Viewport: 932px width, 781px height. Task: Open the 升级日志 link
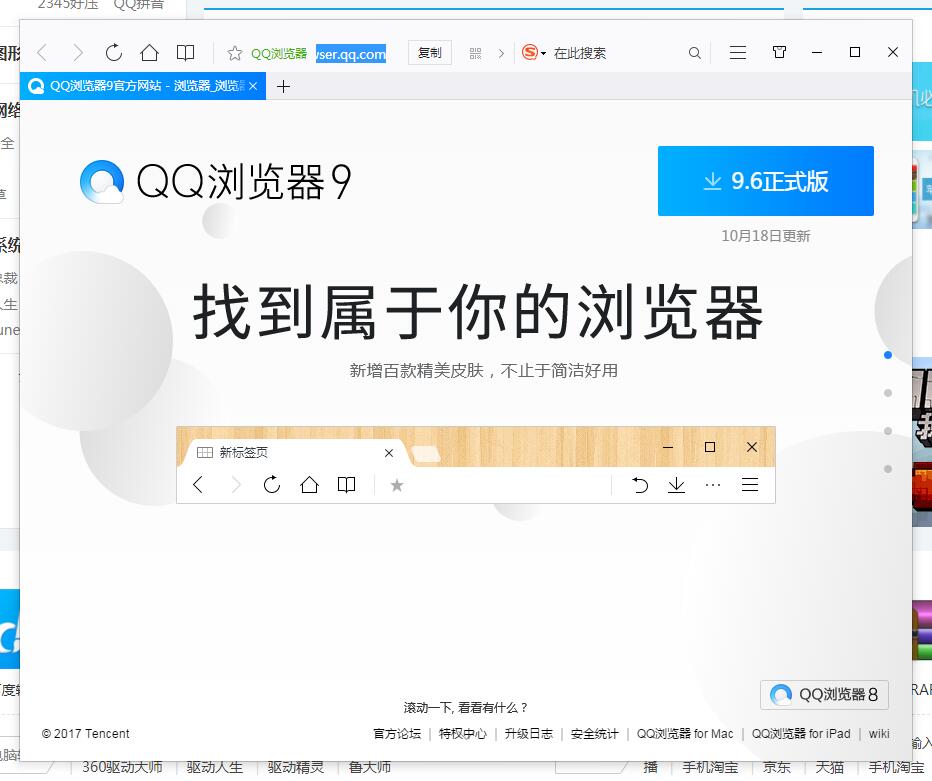click(528, 733)
